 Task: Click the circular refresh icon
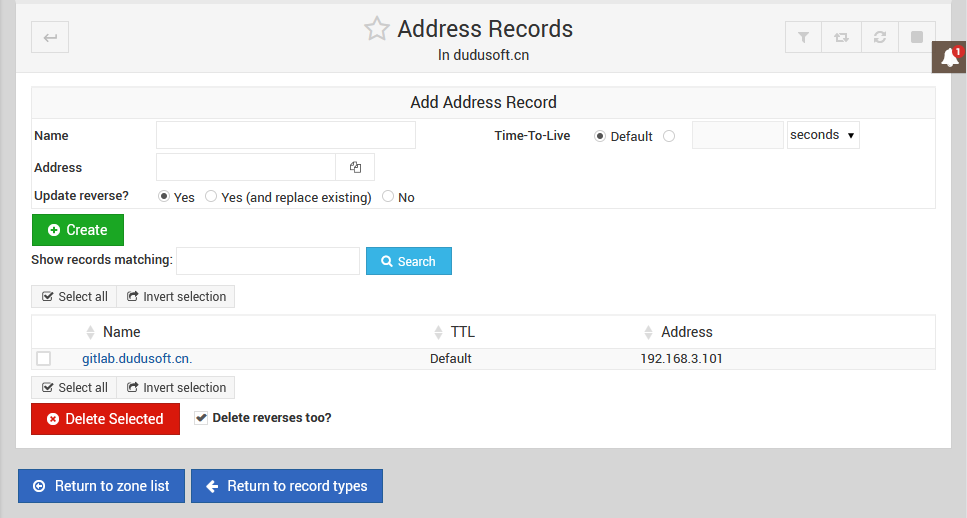pyautogui.click(x=879, y=38)
